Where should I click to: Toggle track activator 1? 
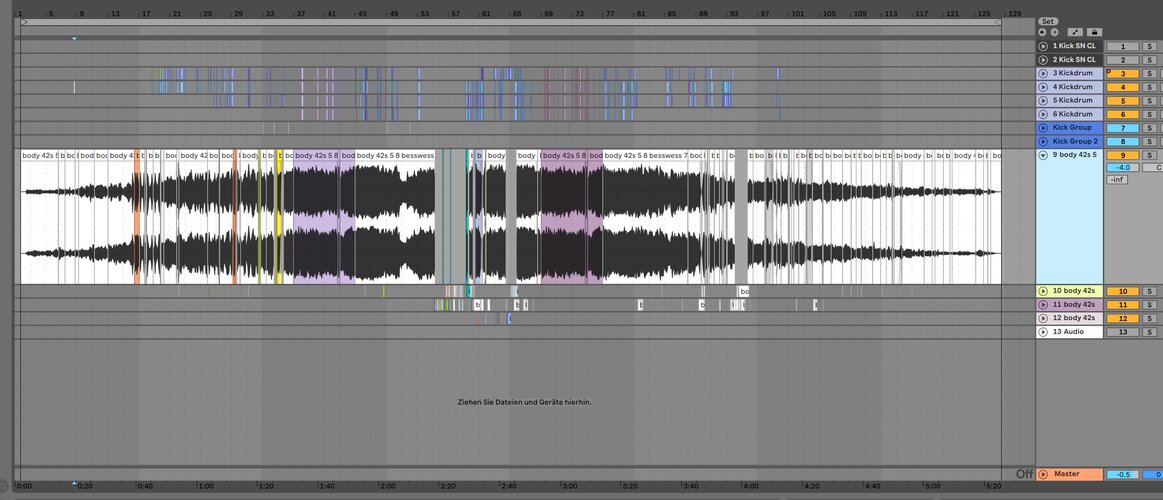tap(1122, 46)
